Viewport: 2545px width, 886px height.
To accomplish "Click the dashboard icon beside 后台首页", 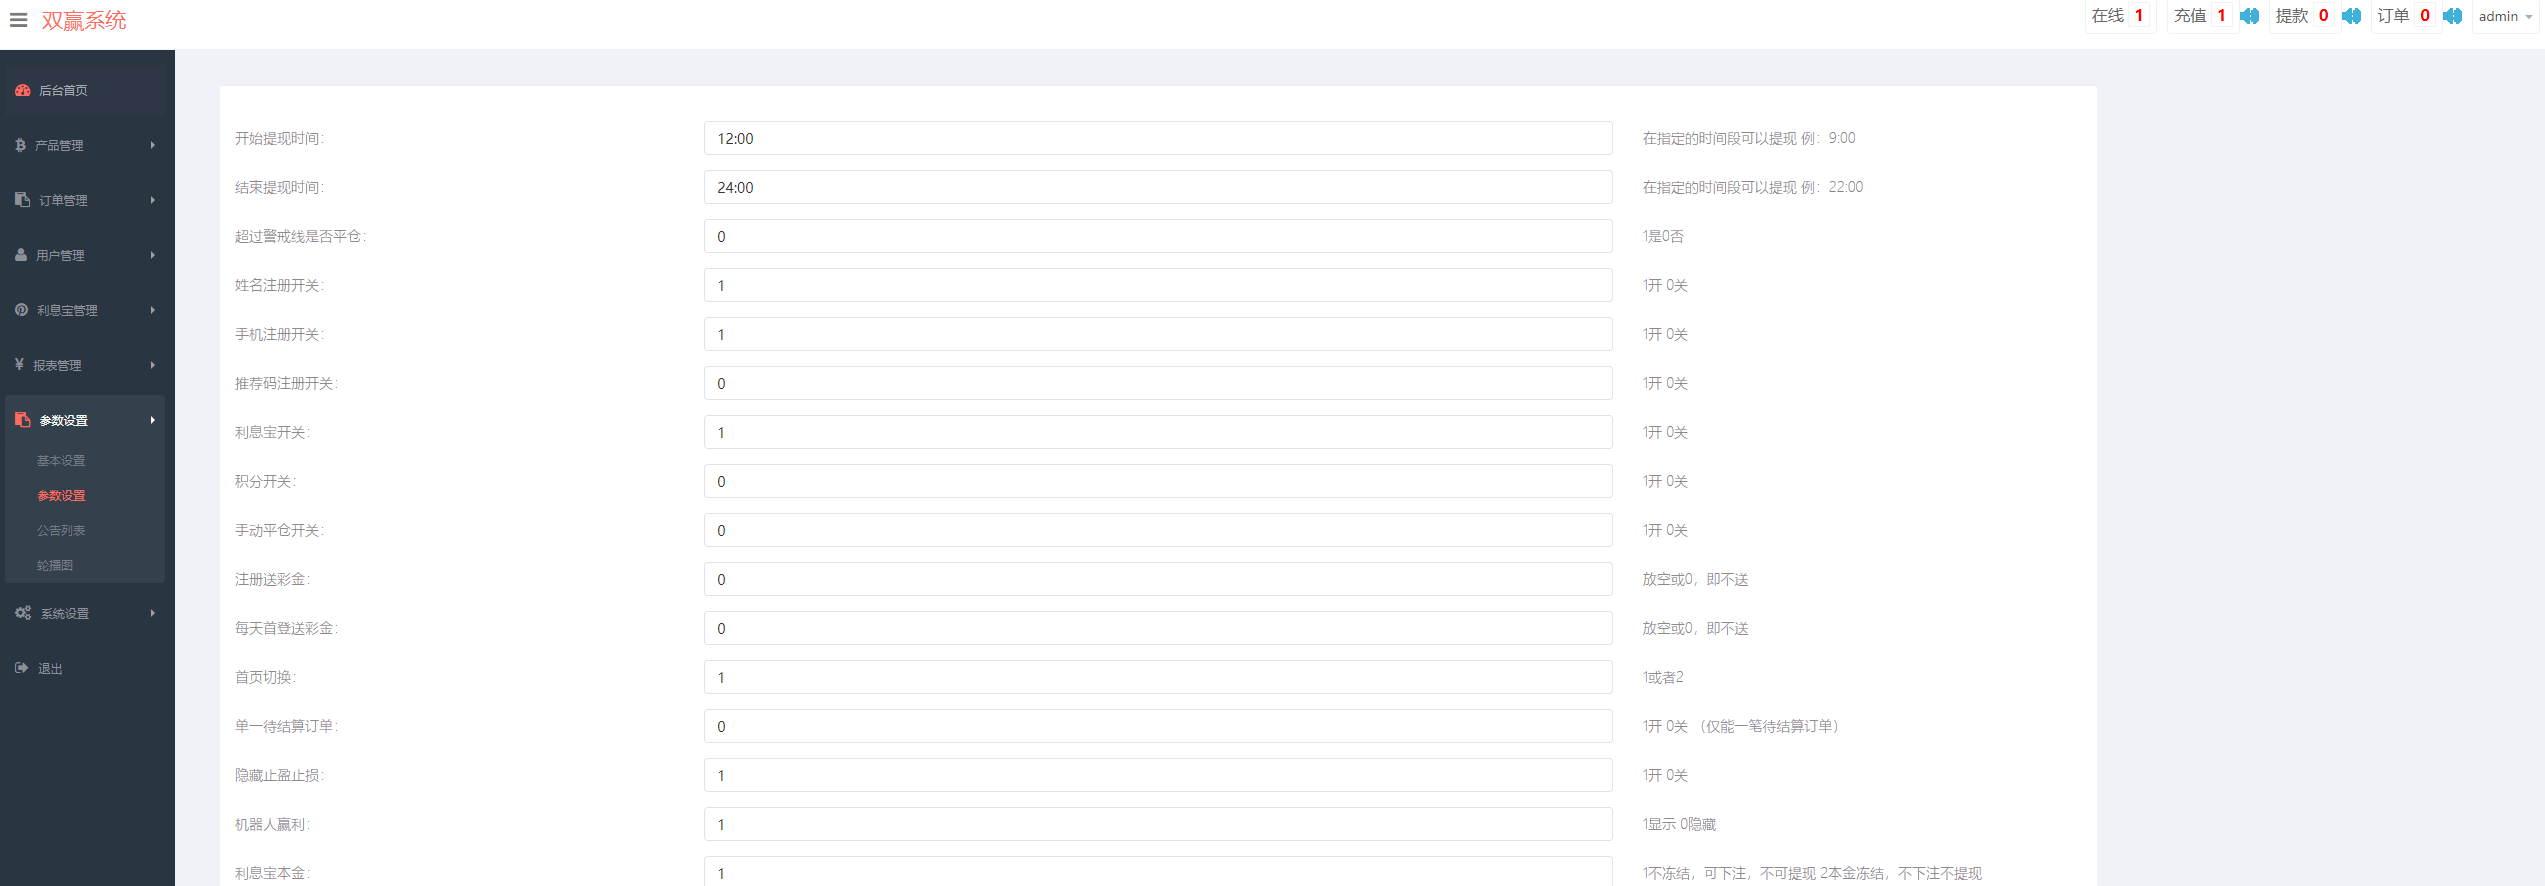I will [x=22, y=90].
